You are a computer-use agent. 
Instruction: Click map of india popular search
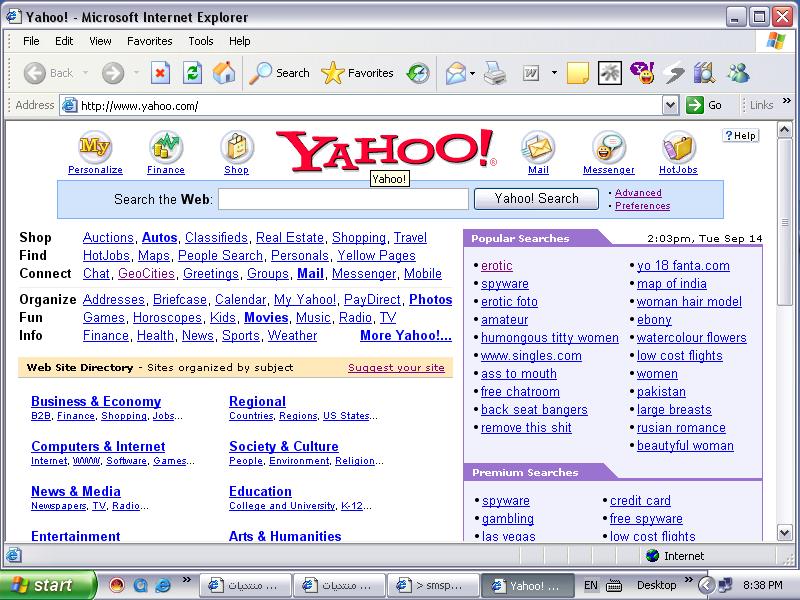point(671,284)
